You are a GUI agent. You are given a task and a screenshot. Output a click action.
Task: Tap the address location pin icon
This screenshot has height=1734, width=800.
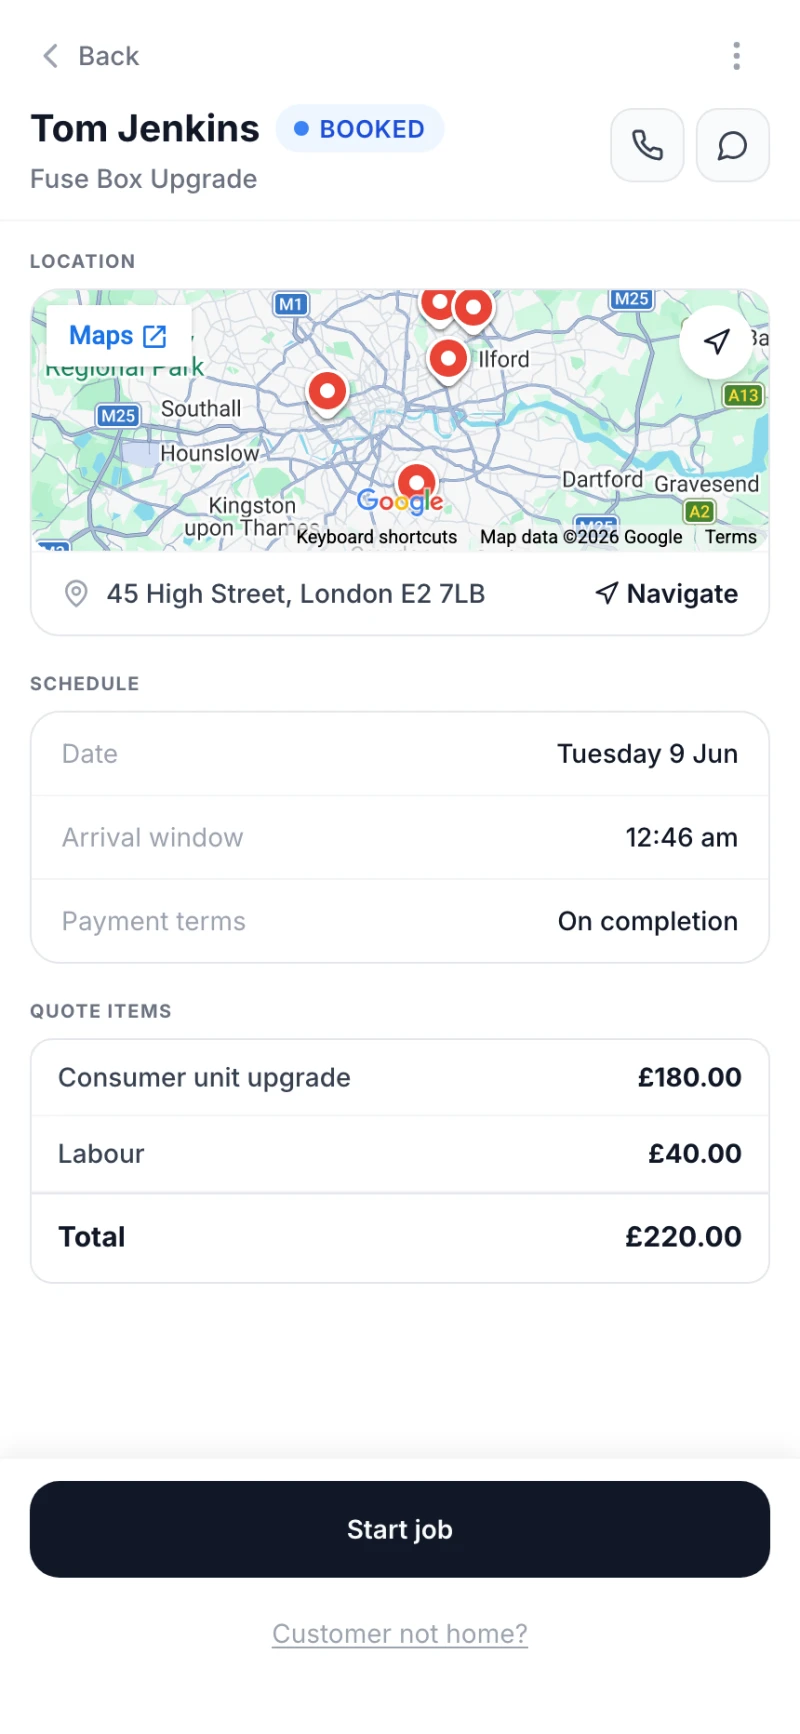pyautogui.click(x=76, y=594)
